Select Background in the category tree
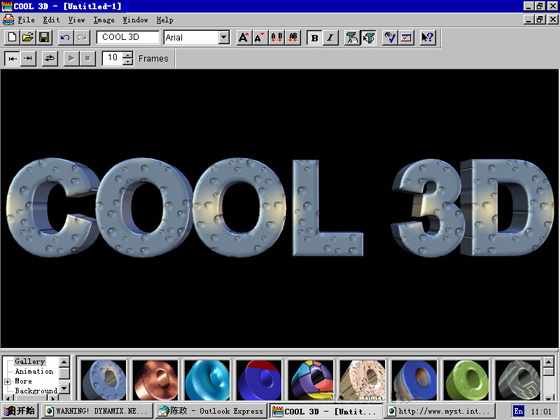Screen dimensions: 560x420 click(36, 391)
